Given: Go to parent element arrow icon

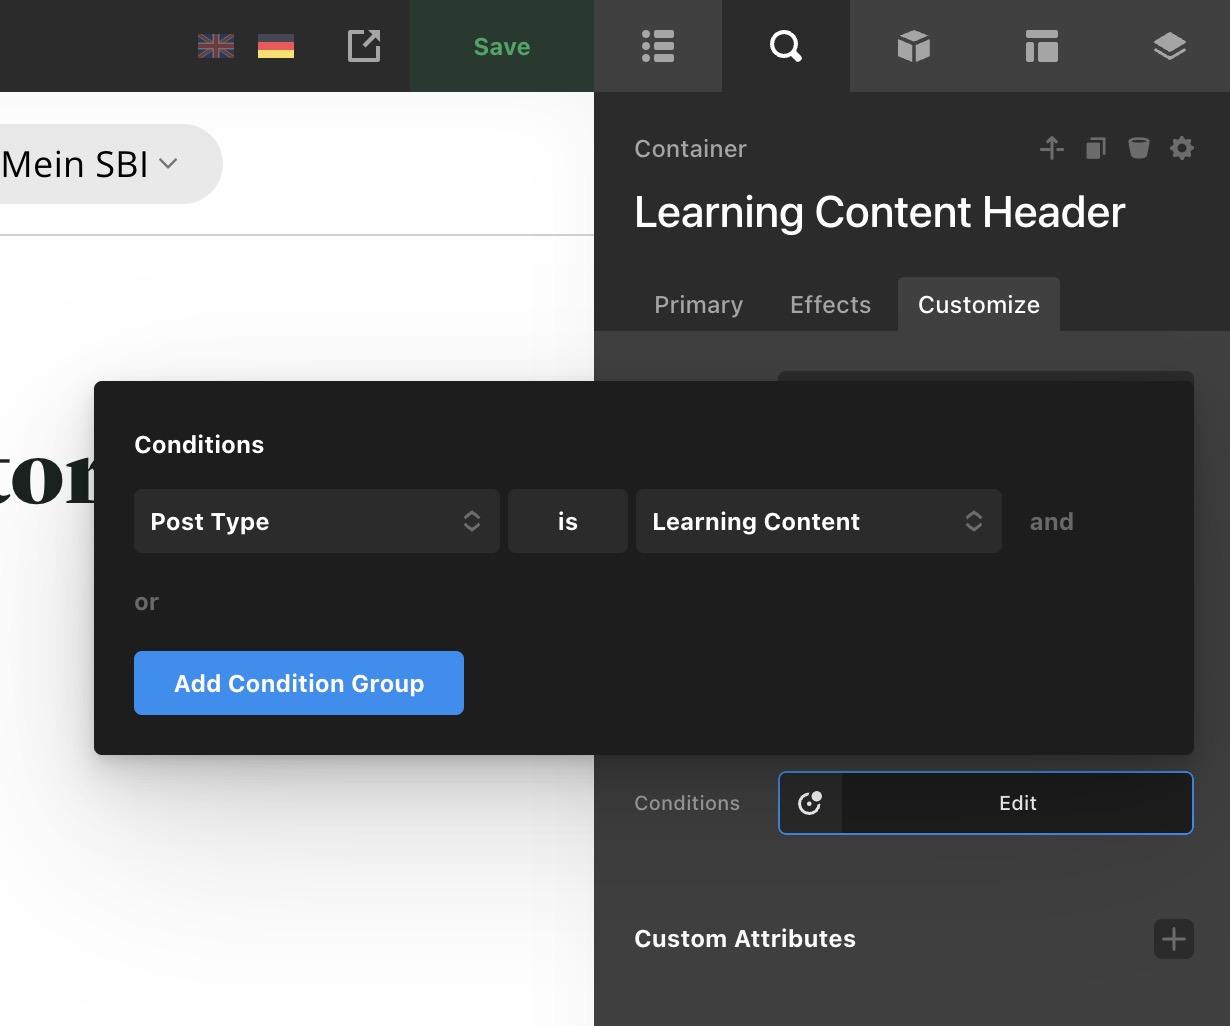Looking at the screenshot, I should (1051, 149).
